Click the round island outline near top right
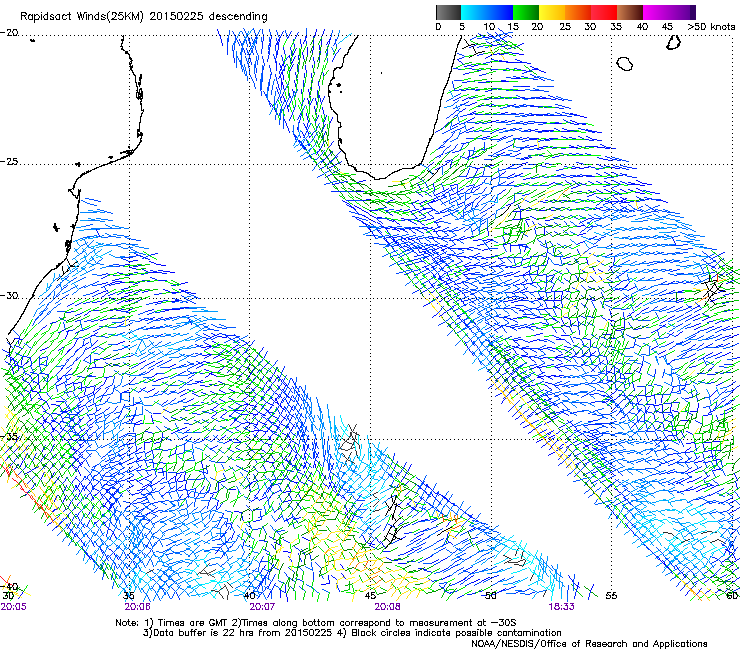Viewport: 740px width, 650px height. [x=624, y=64]
